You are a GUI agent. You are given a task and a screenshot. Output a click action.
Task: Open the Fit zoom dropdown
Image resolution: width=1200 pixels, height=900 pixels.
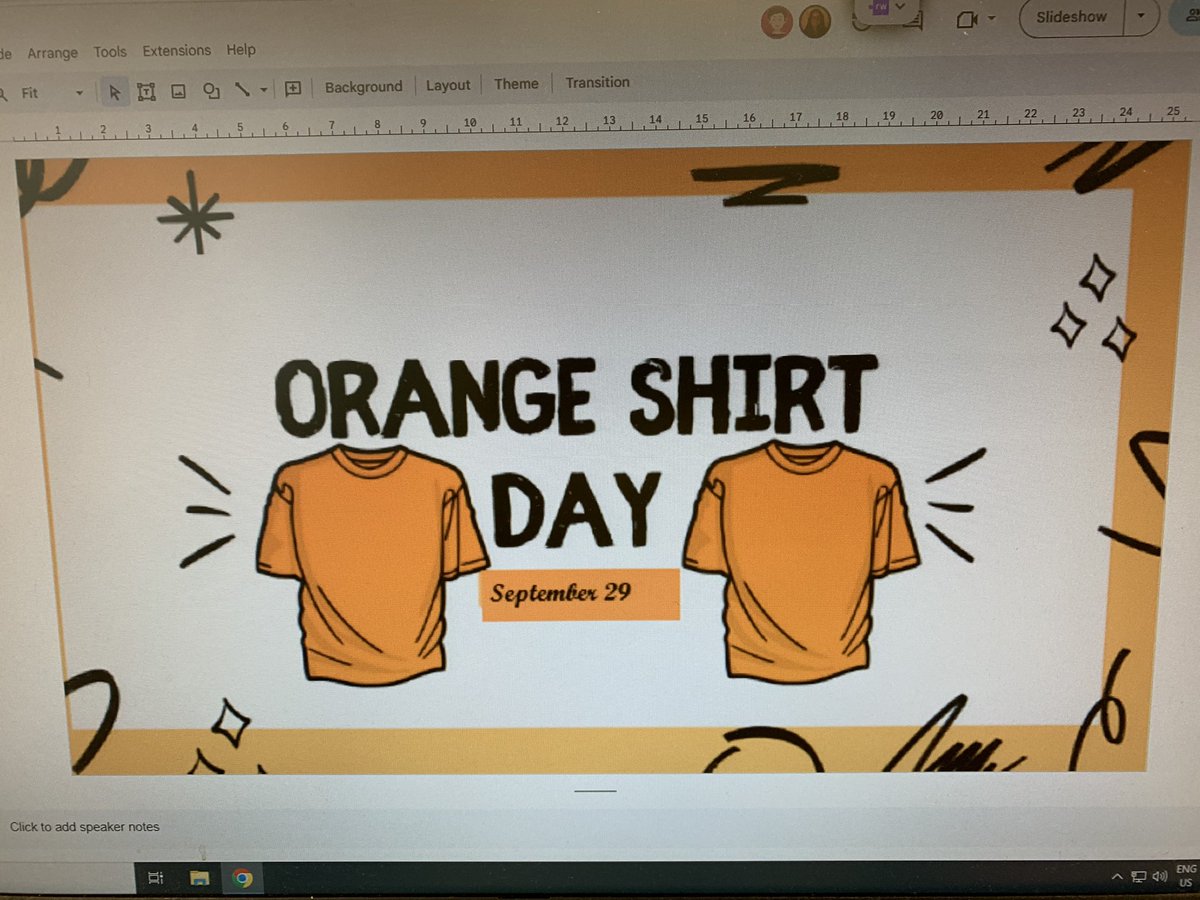click(52, 93)
